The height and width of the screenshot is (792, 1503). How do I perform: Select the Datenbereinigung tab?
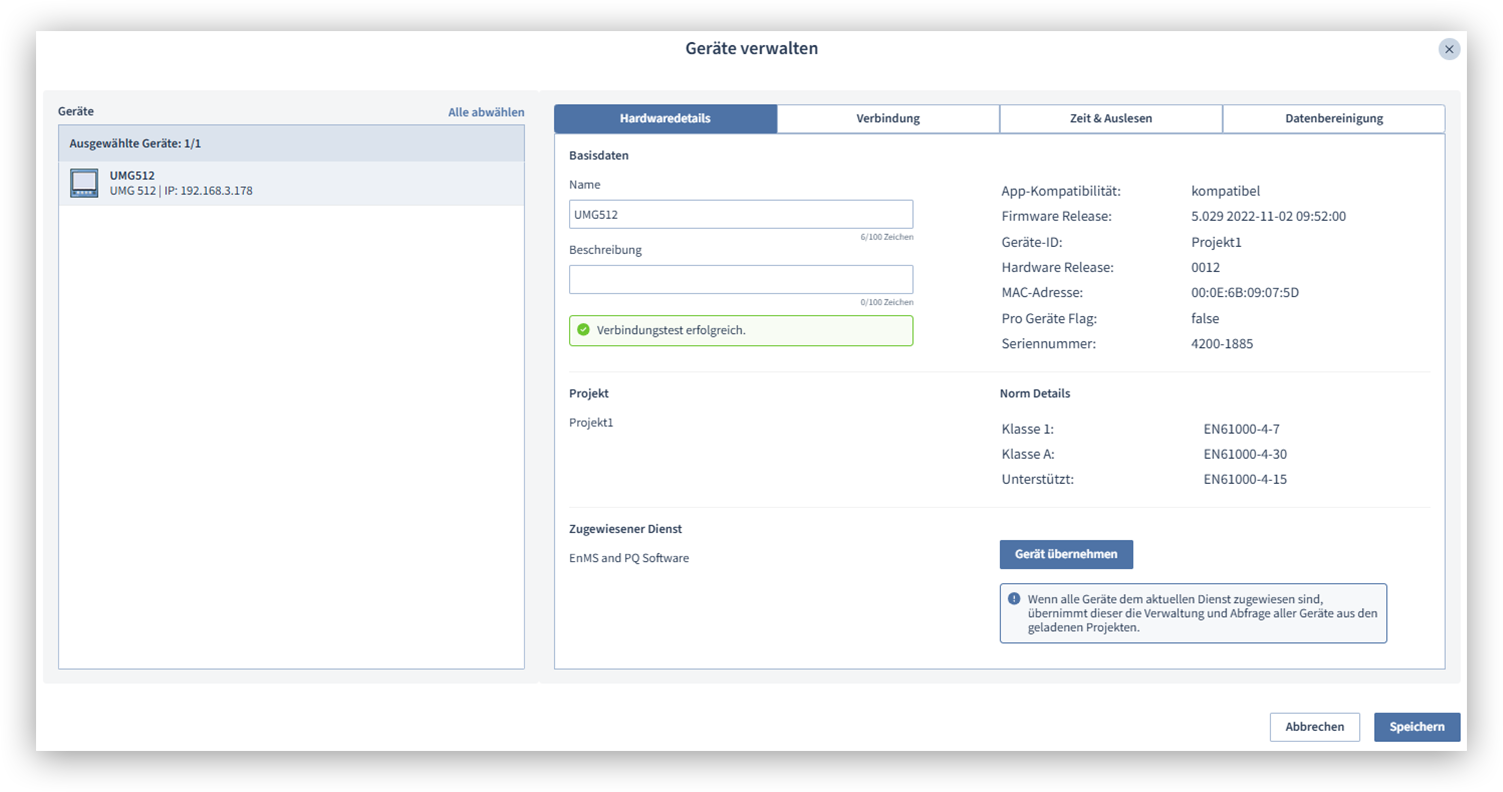coord(1333,118)
